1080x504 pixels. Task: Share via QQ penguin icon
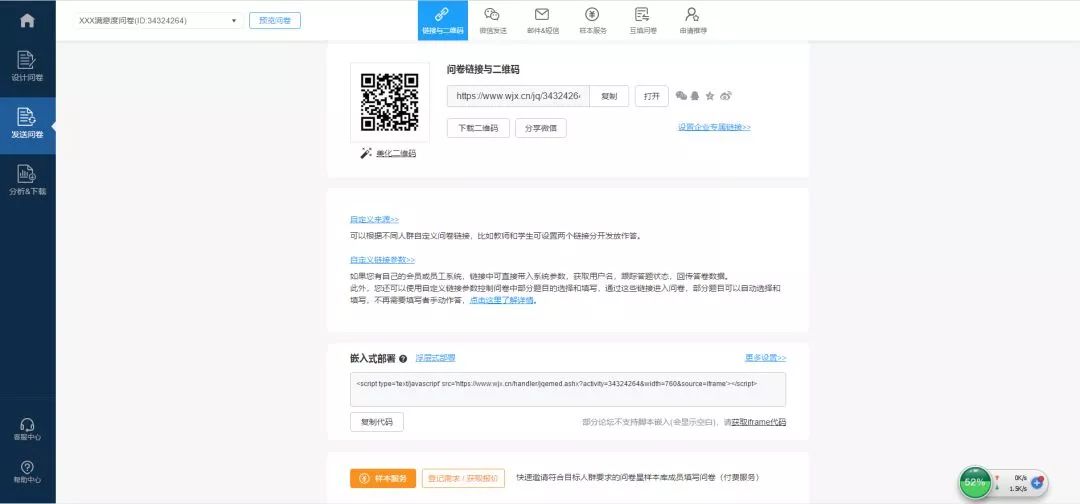coord(695,96)
